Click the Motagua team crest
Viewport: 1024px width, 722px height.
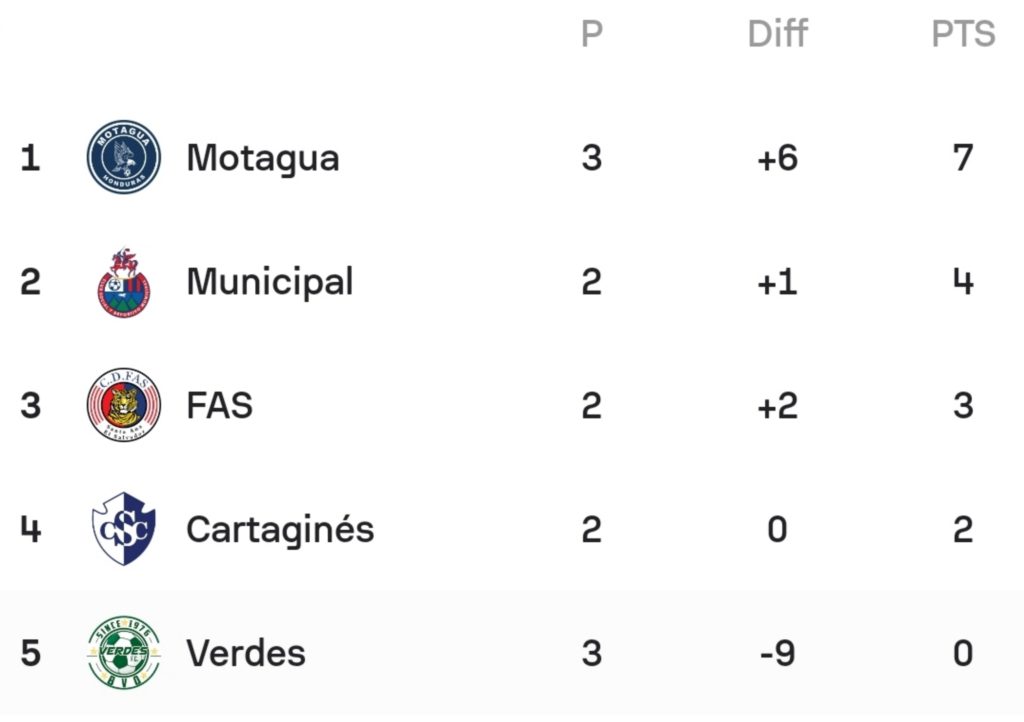[123, 157]
